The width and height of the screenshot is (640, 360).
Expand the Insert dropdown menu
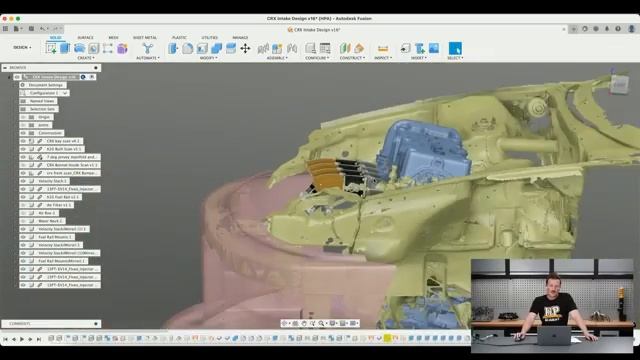click(x=419, y=58)
